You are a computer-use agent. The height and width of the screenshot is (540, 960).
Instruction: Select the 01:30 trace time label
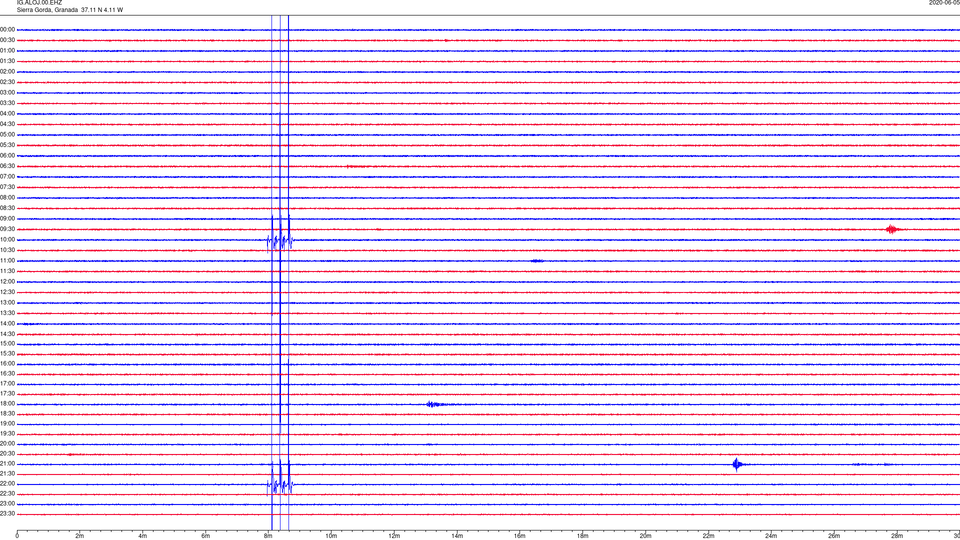pos(7,61)
